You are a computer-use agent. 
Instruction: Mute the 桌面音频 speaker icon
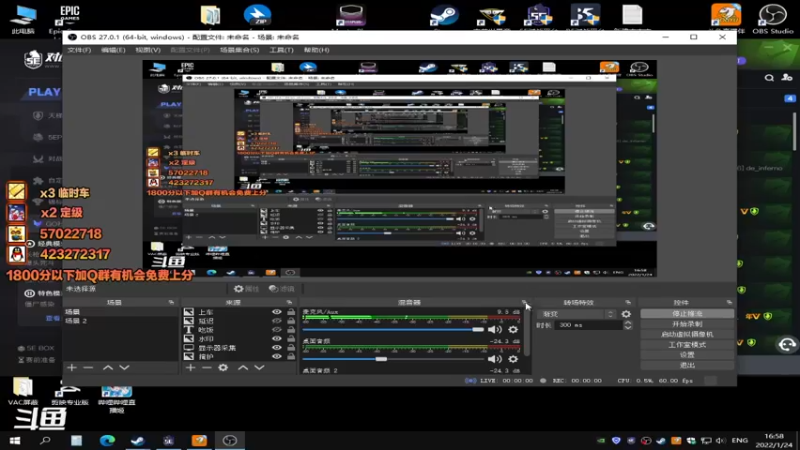(494, 359)
